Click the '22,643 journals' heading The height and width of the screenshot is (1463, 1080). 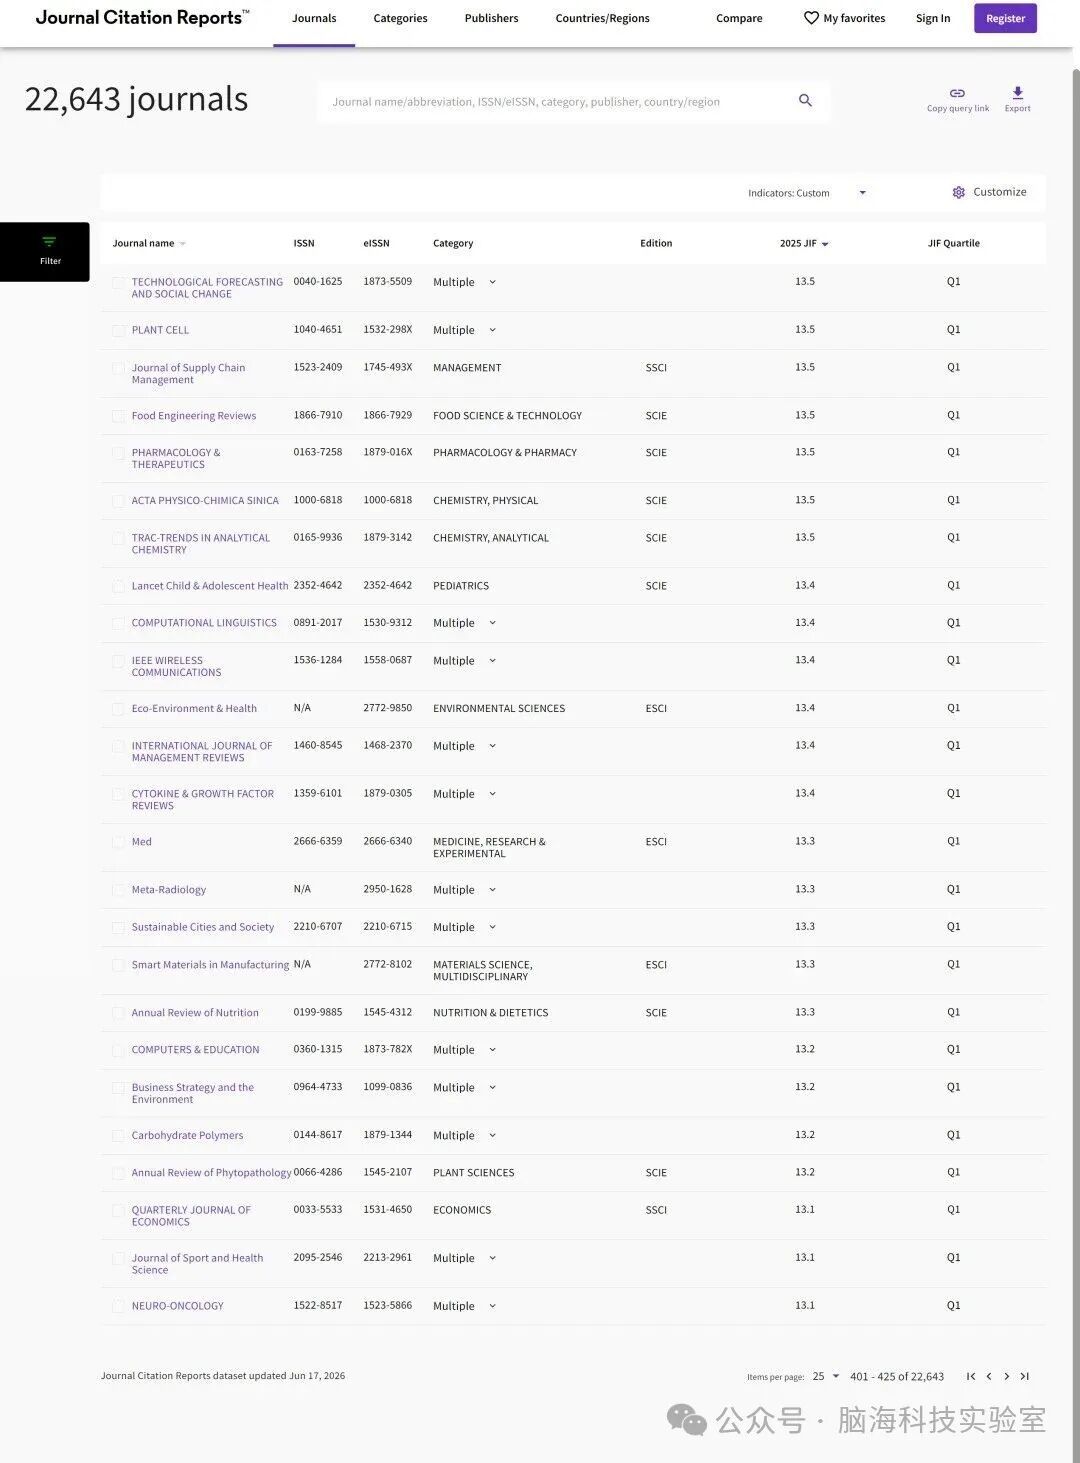coord(136,99)
